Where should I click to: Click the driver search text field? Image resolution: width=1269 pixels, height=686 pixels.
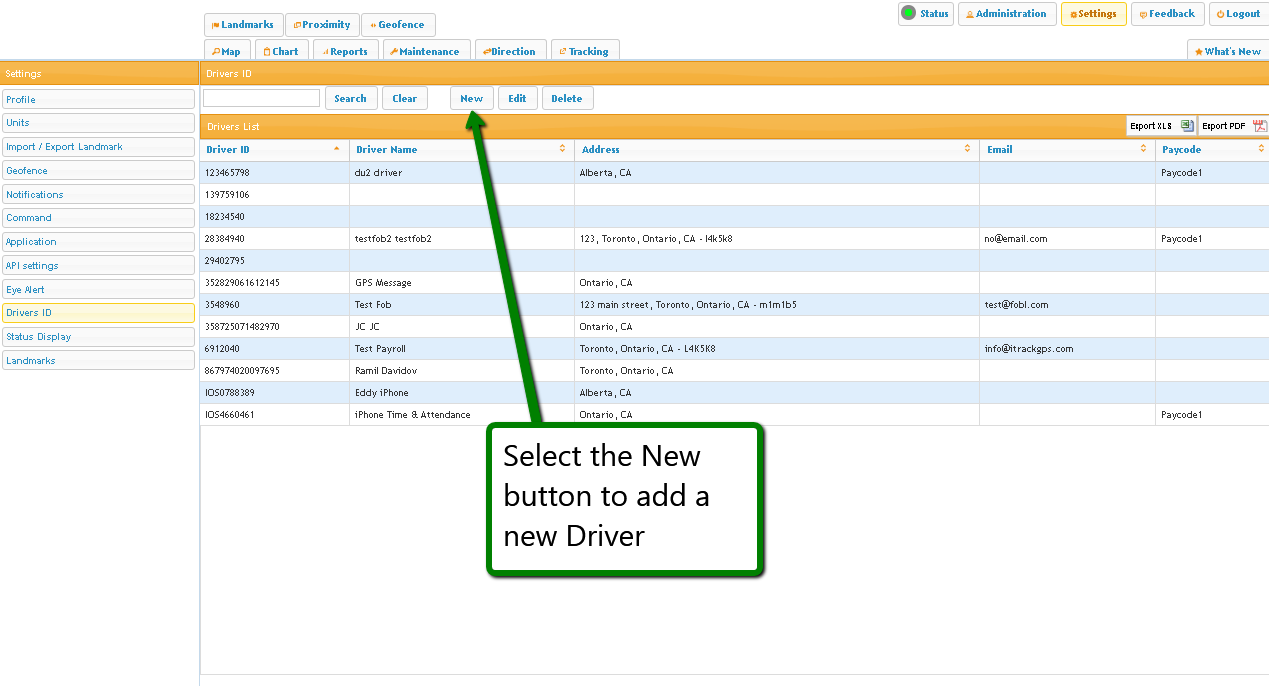(261, 98)
